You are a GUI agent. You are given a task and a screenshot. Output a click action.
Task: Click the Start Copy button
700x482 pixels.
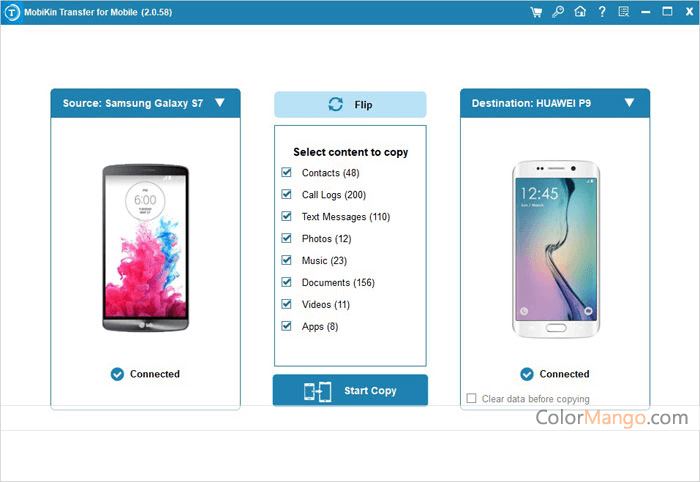point(350,391)
